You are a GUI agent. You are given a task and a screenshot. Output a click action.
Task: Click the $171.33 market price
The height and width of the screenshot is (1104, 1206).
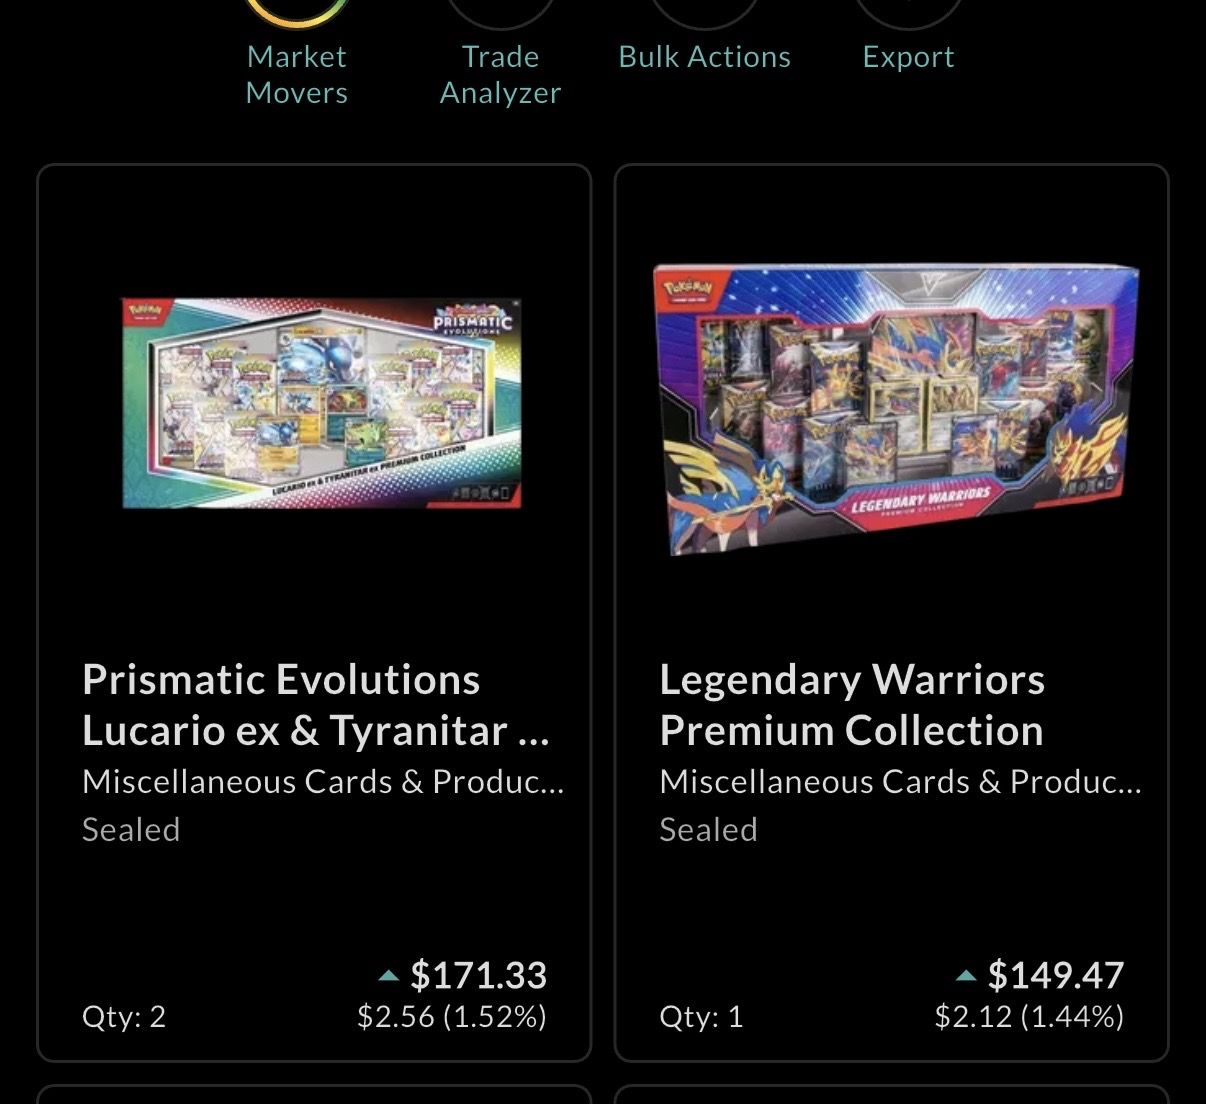click(478, 975)
